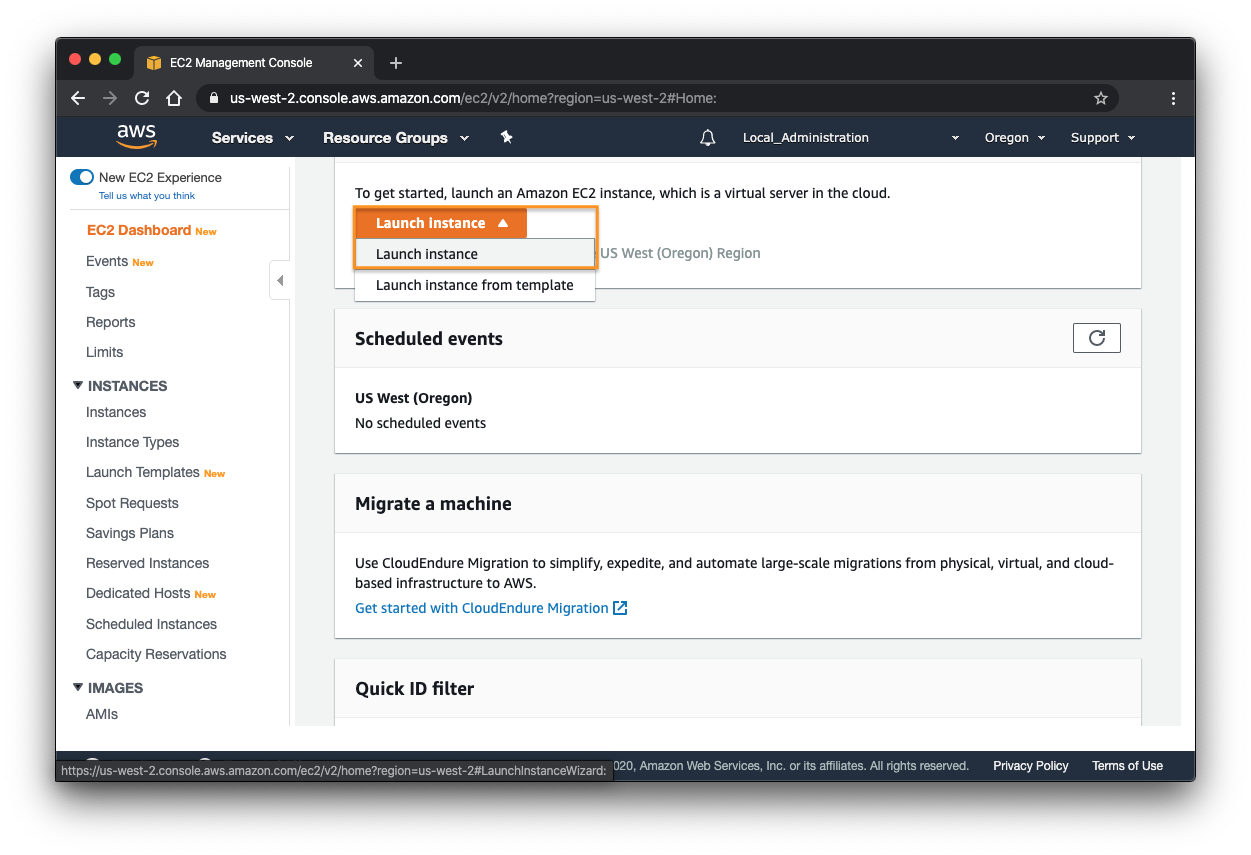Refresh scheduled events
1251x855 pixels.
(x=1096, y=338)
